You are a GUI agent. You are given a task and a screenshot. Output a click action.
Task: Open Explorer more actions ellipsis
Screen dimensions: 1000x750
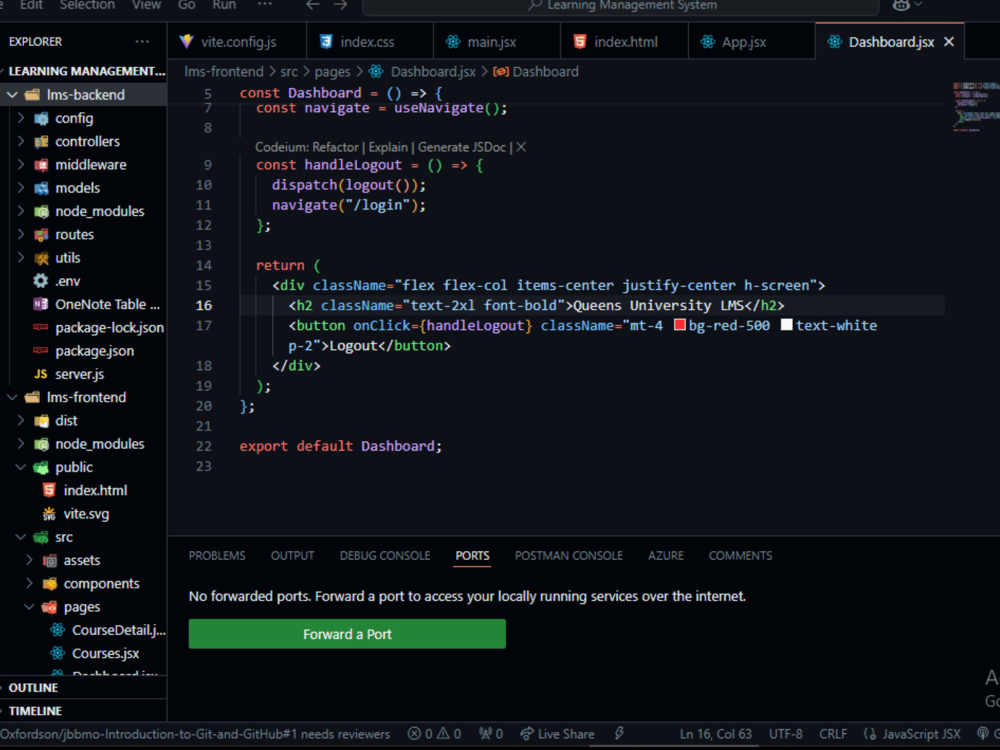[x=142, y=41]
